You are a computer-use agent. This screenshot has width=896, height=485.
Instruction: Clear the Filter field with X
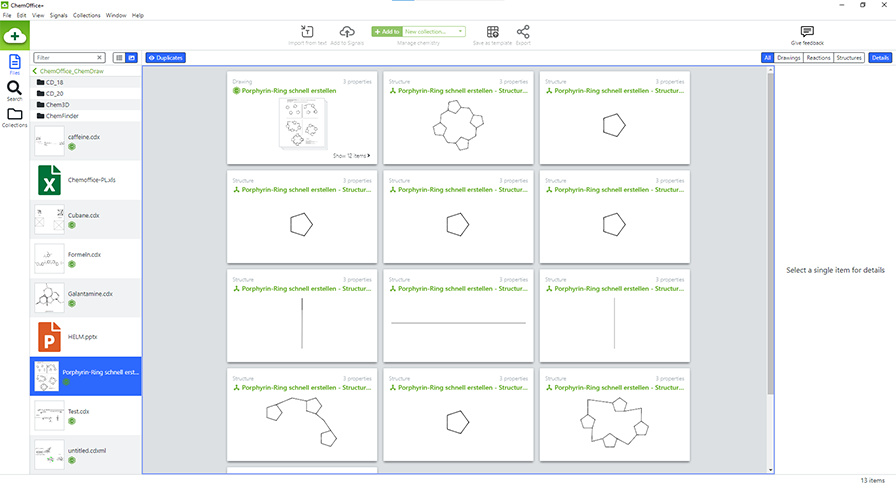[99, 58]
